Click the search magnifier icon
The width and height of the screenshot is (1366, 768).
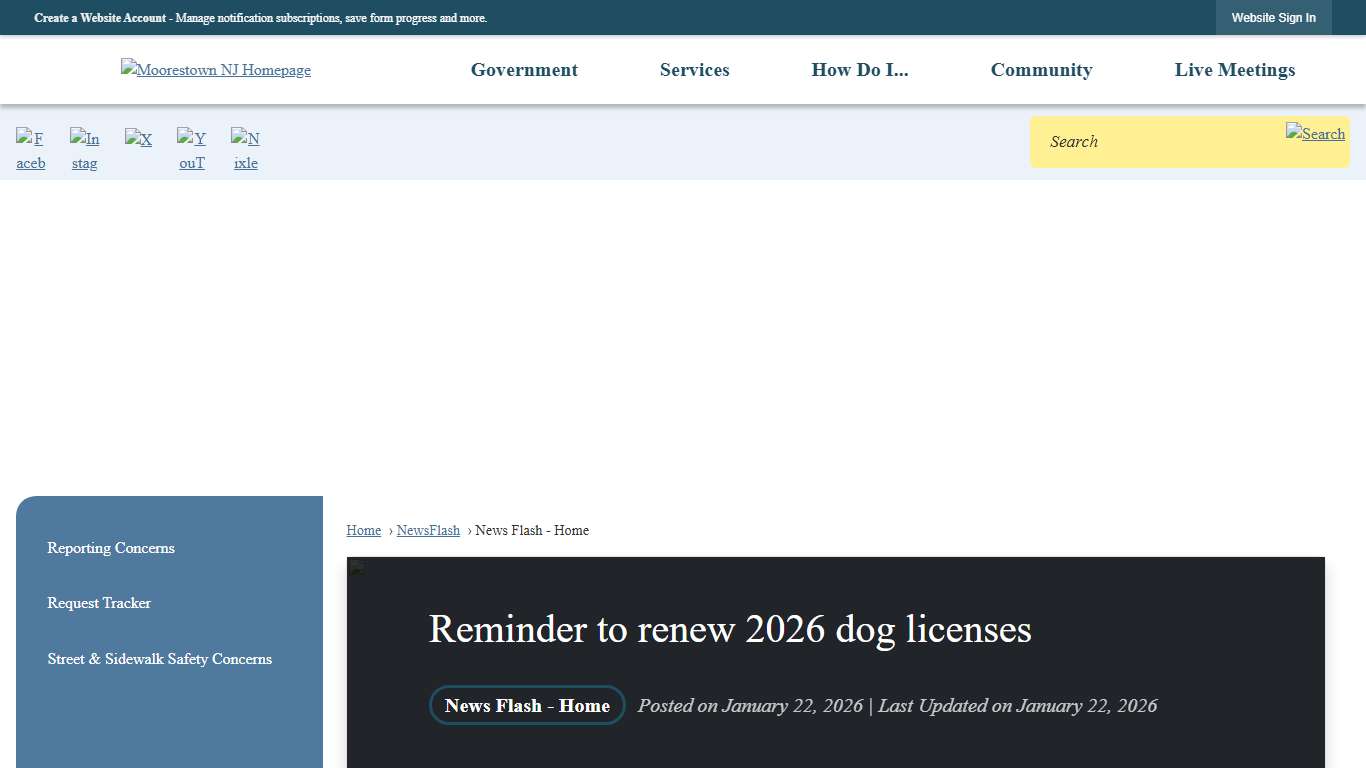pyautogui.click(x=1315, y=133)
